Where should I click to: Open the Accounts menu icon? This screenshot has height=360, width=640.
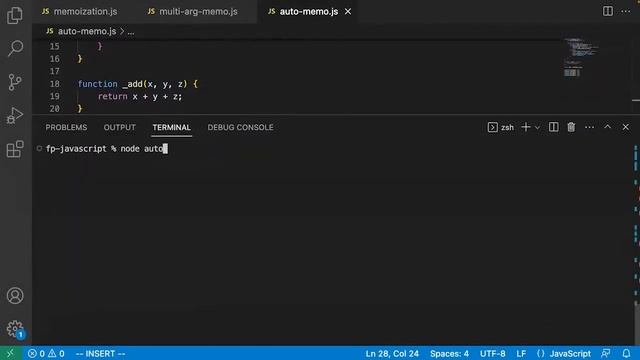point(15,296)
